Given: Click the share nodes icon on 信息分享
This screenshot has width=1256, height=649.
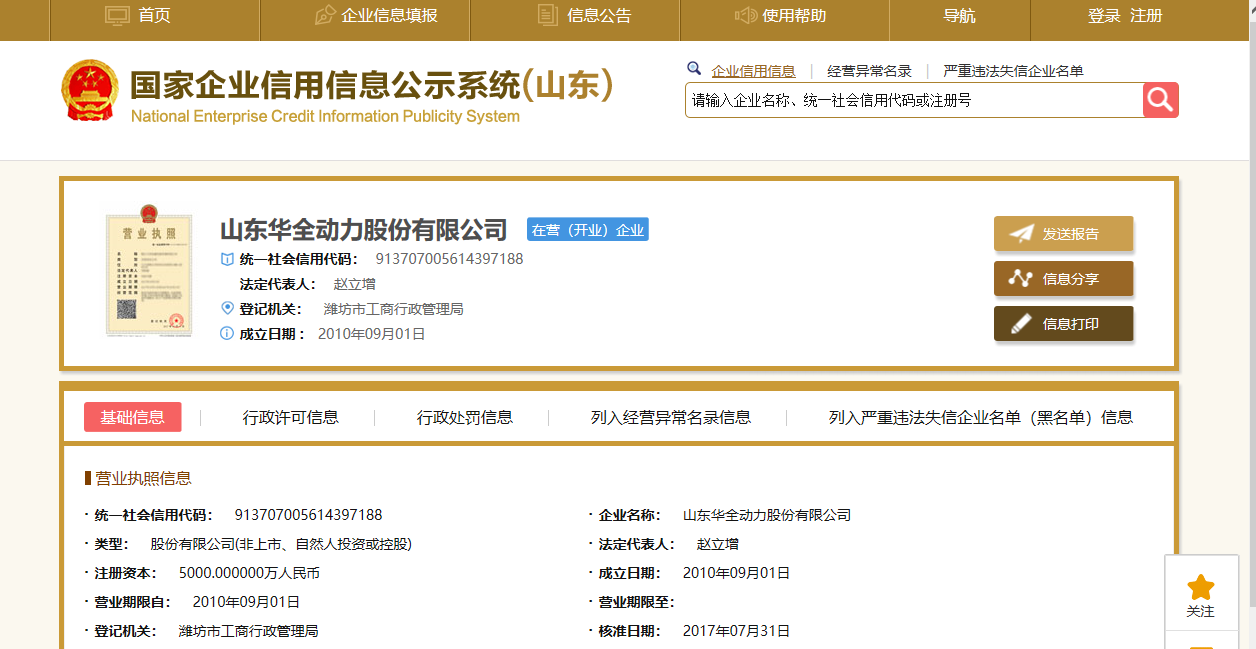Looking at the screenshot, I should [x=1021, y=279].
